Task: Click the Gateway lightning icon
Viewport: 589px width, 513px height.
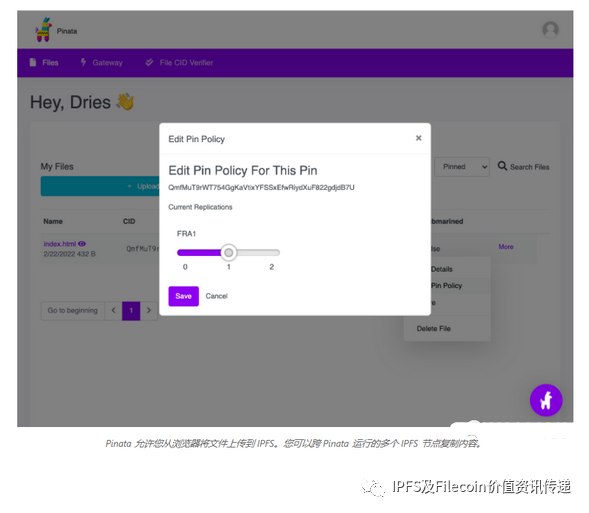Action: [x=83, y=62]
